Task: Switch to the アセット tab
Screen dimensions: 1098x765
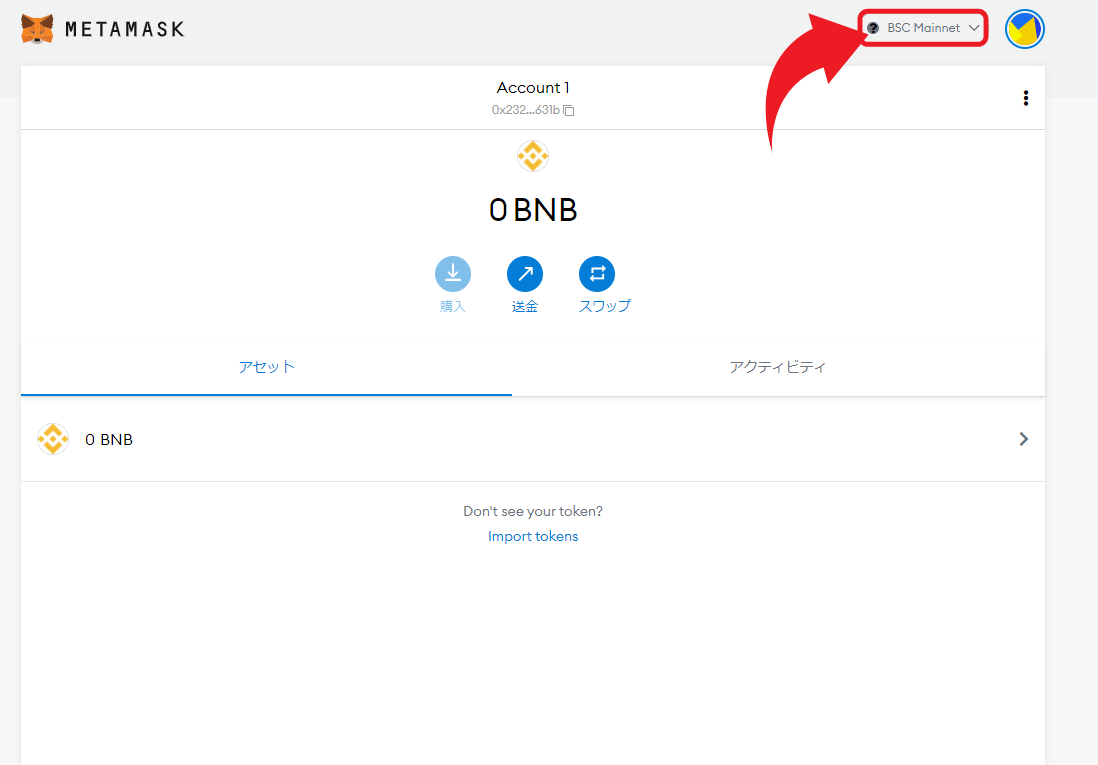Action: [266, 367]
